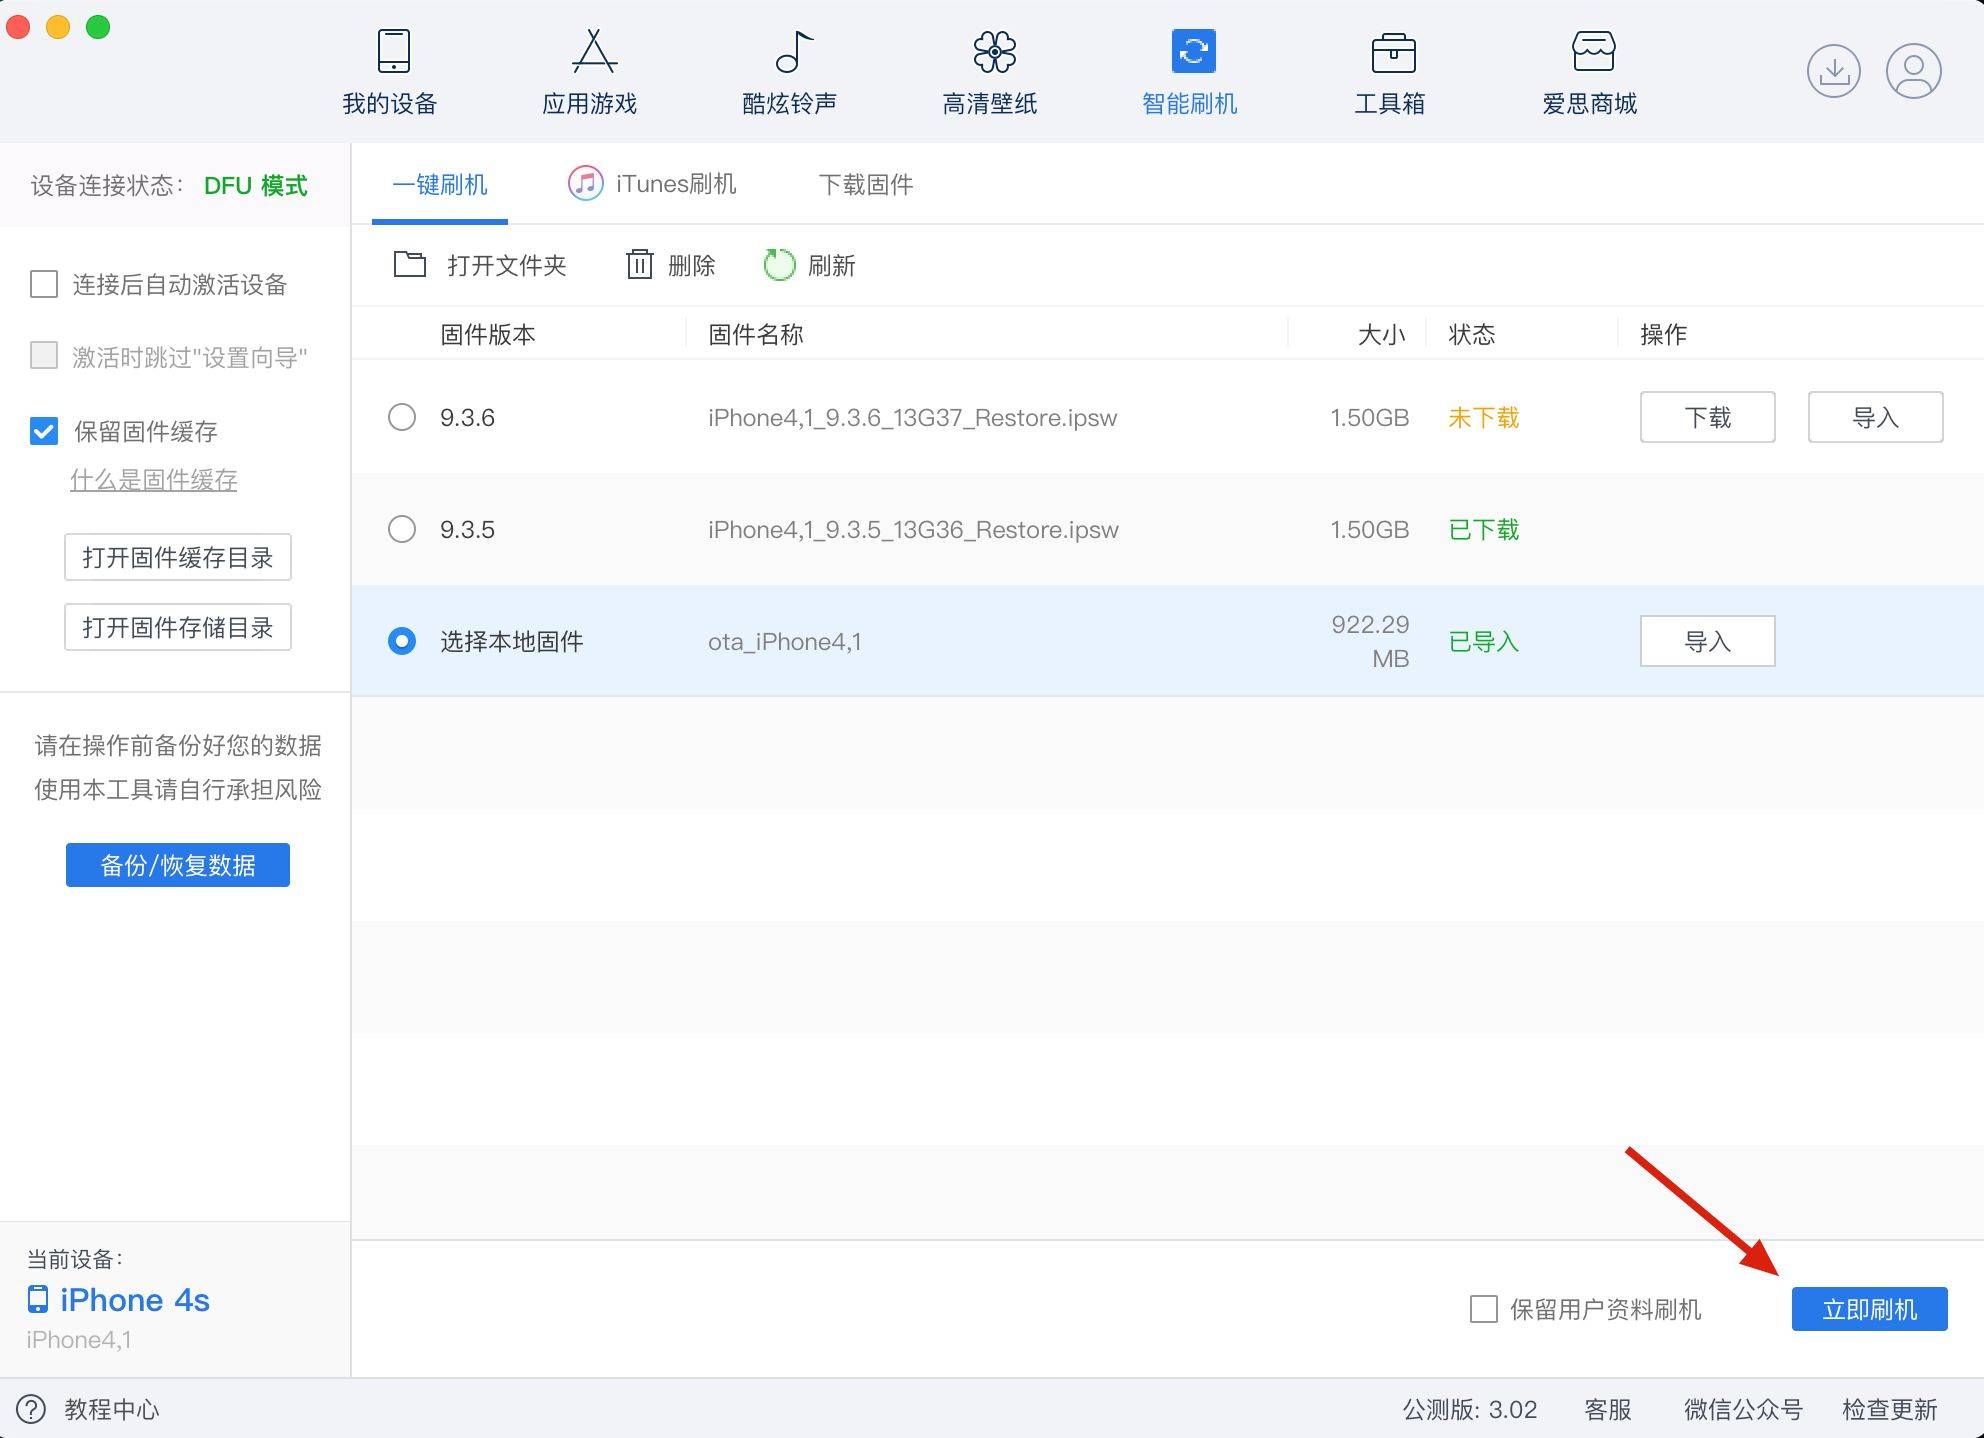
Task: Click Download (下载) for firmware 9.3.6
Action: (1708, 417)
